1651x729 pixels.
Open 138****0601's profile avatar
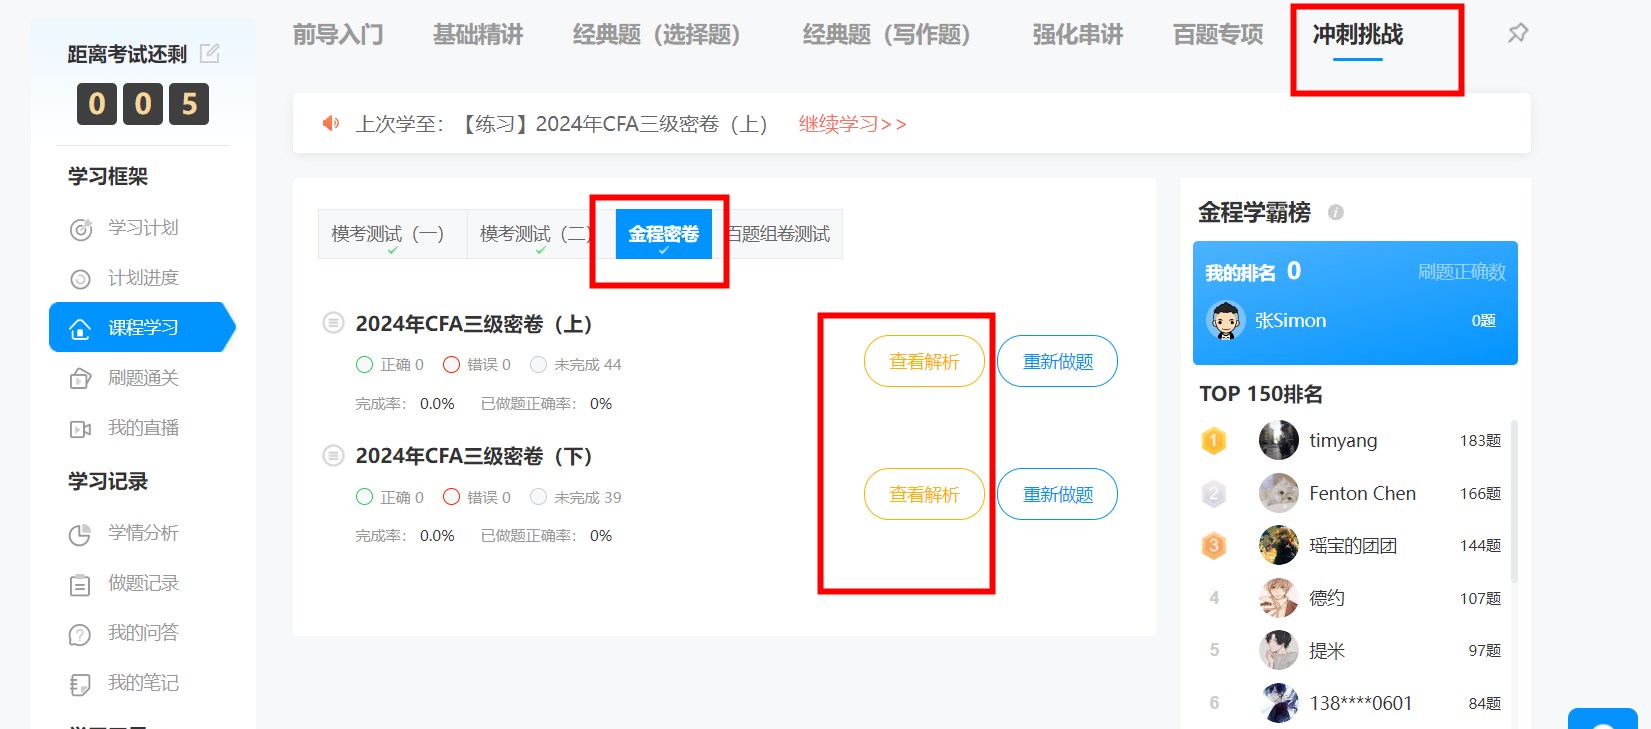(1279, 703)
